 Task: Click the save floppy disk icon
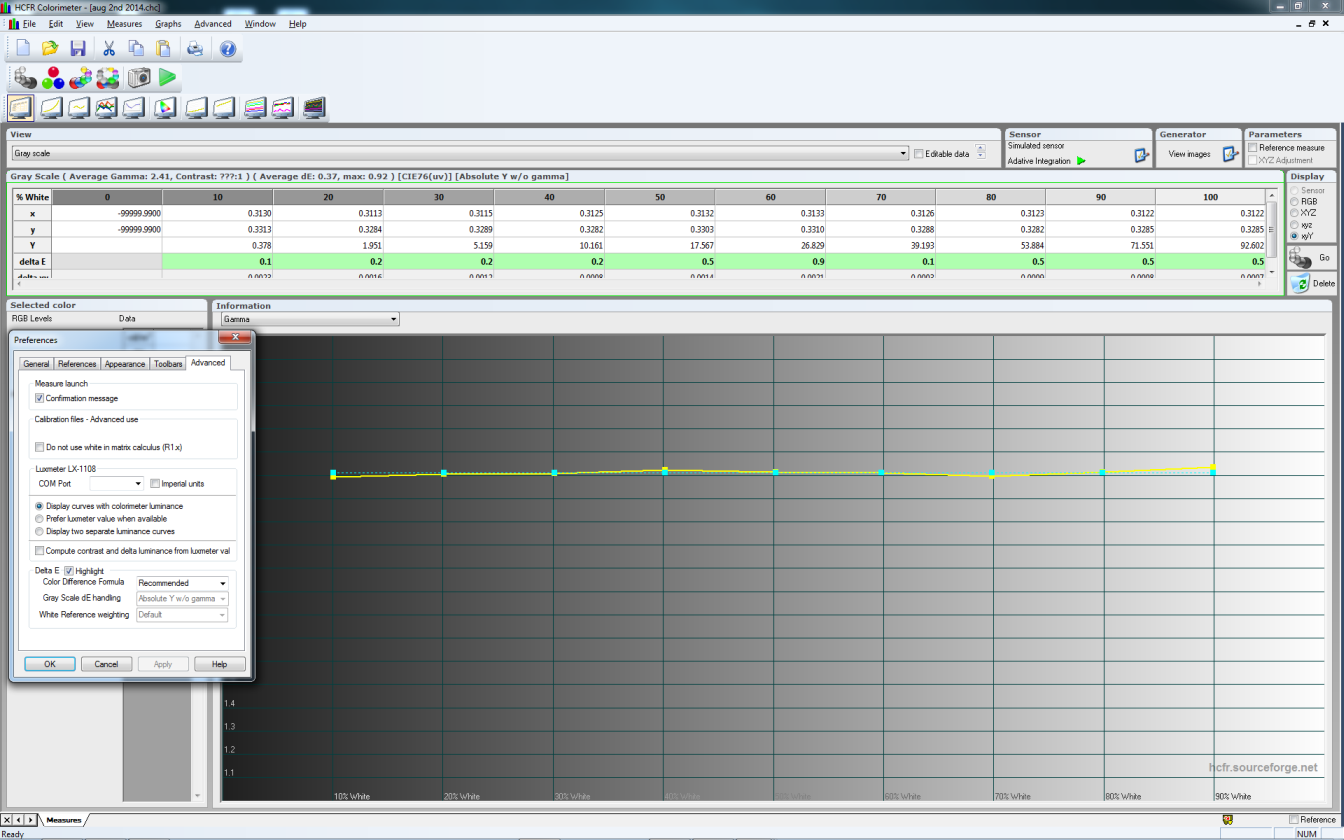click(77, 48)
